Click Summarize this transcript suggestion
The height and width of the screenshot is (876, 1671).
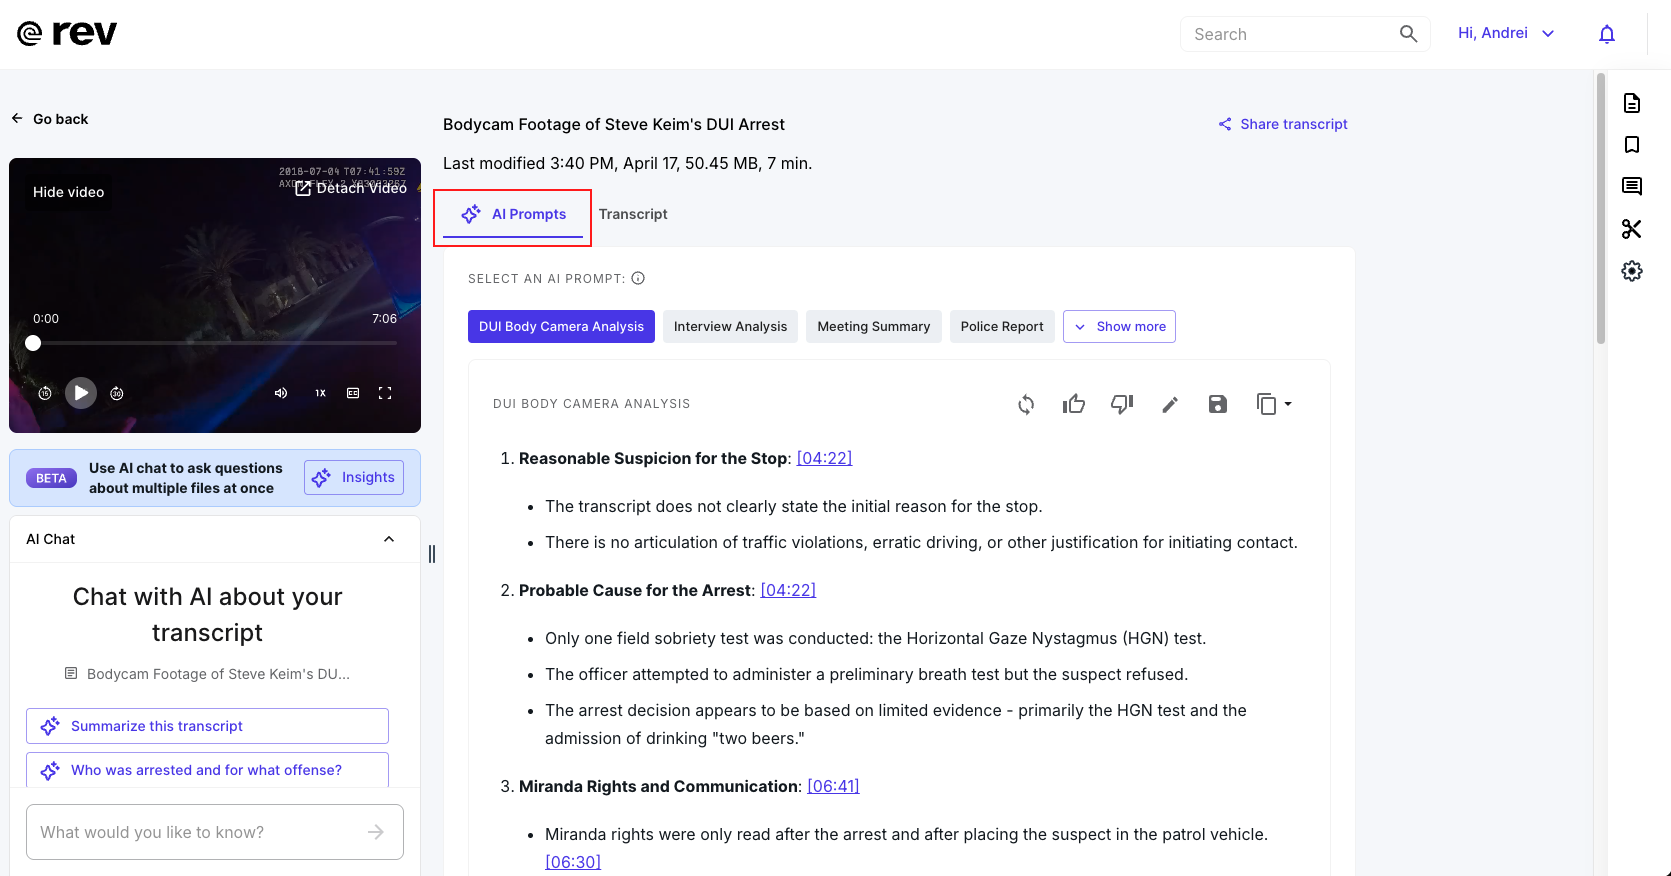click(207, 726)
